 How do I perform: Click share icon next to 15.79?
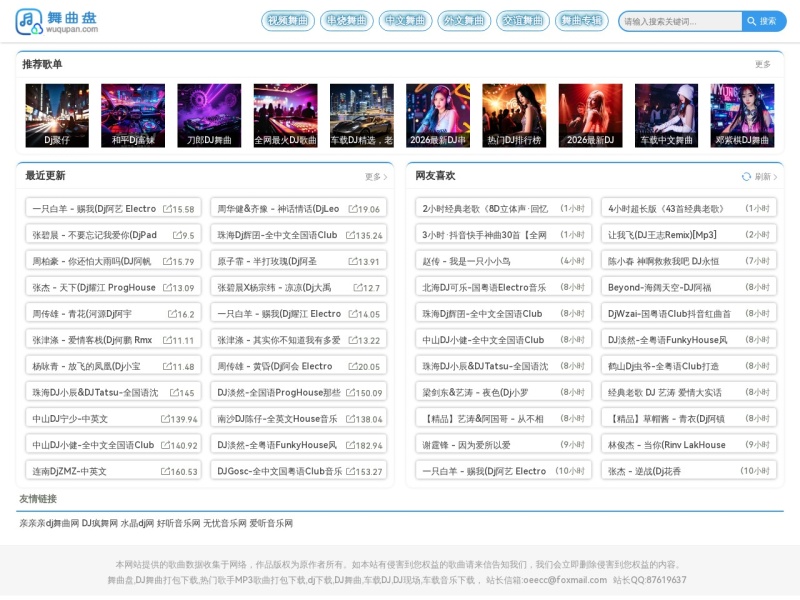[x=167, y=261]
